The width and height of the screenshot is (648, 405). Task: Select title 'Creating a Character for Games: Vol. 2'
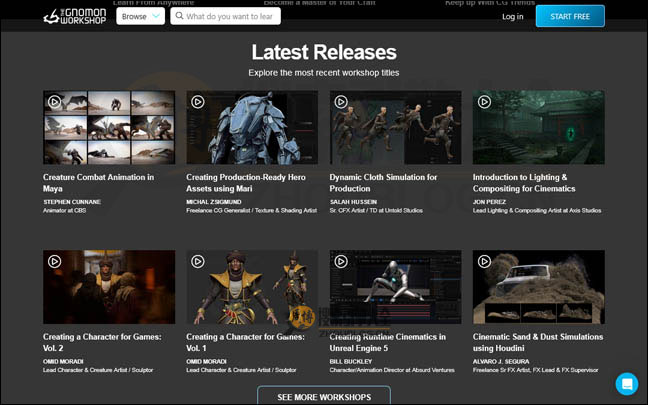click(102, 342)
